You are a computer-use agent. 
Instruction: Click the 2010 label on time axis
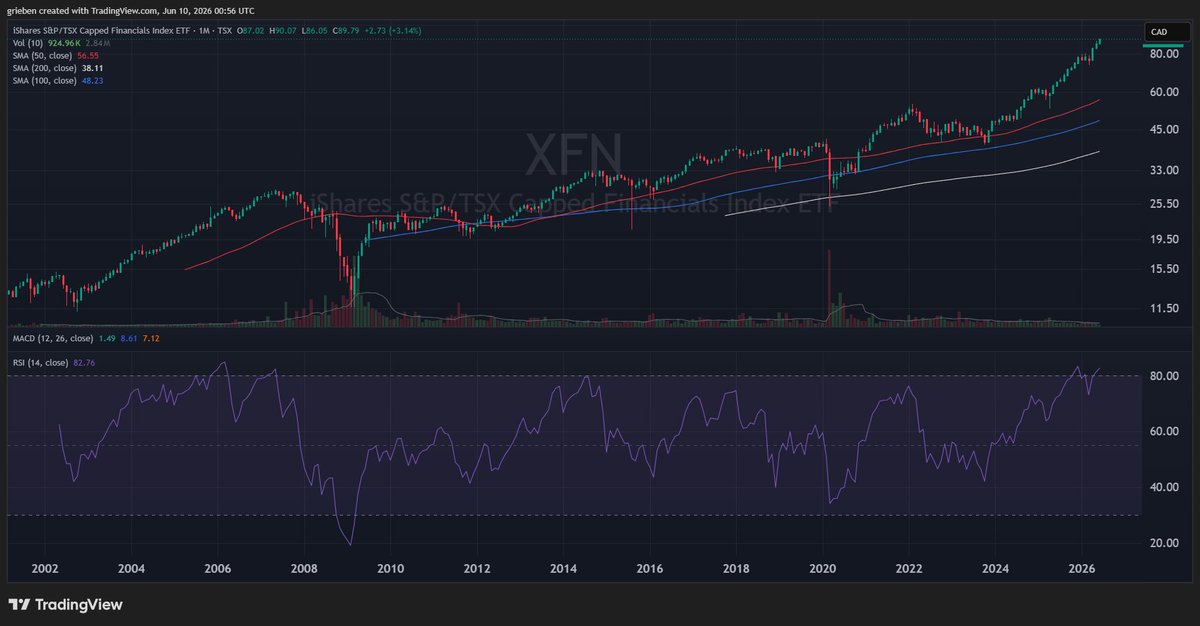tap(390, 568)
